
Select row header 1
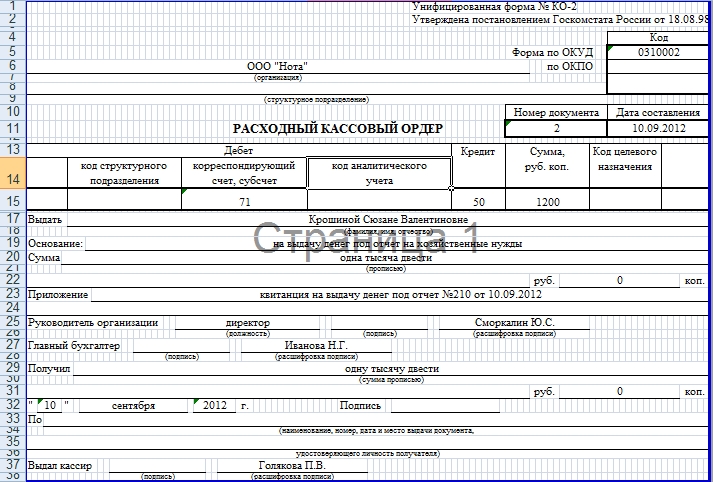[x=13, y=6]
